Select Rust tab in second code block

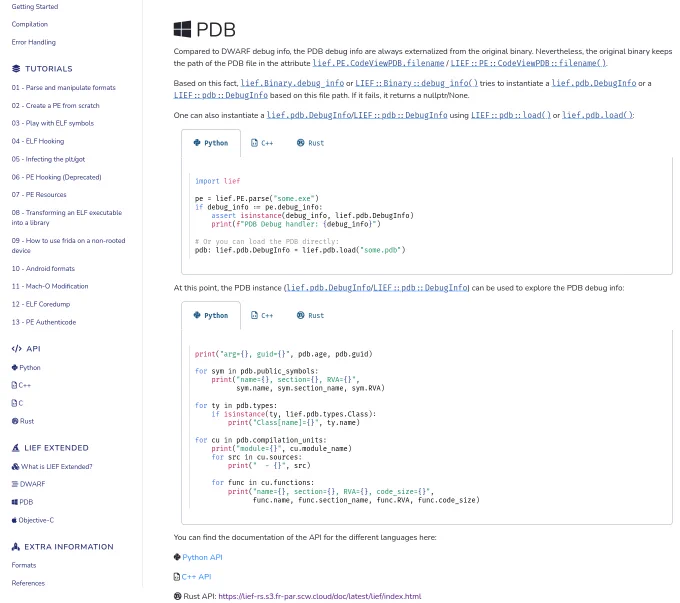point(311,315)
